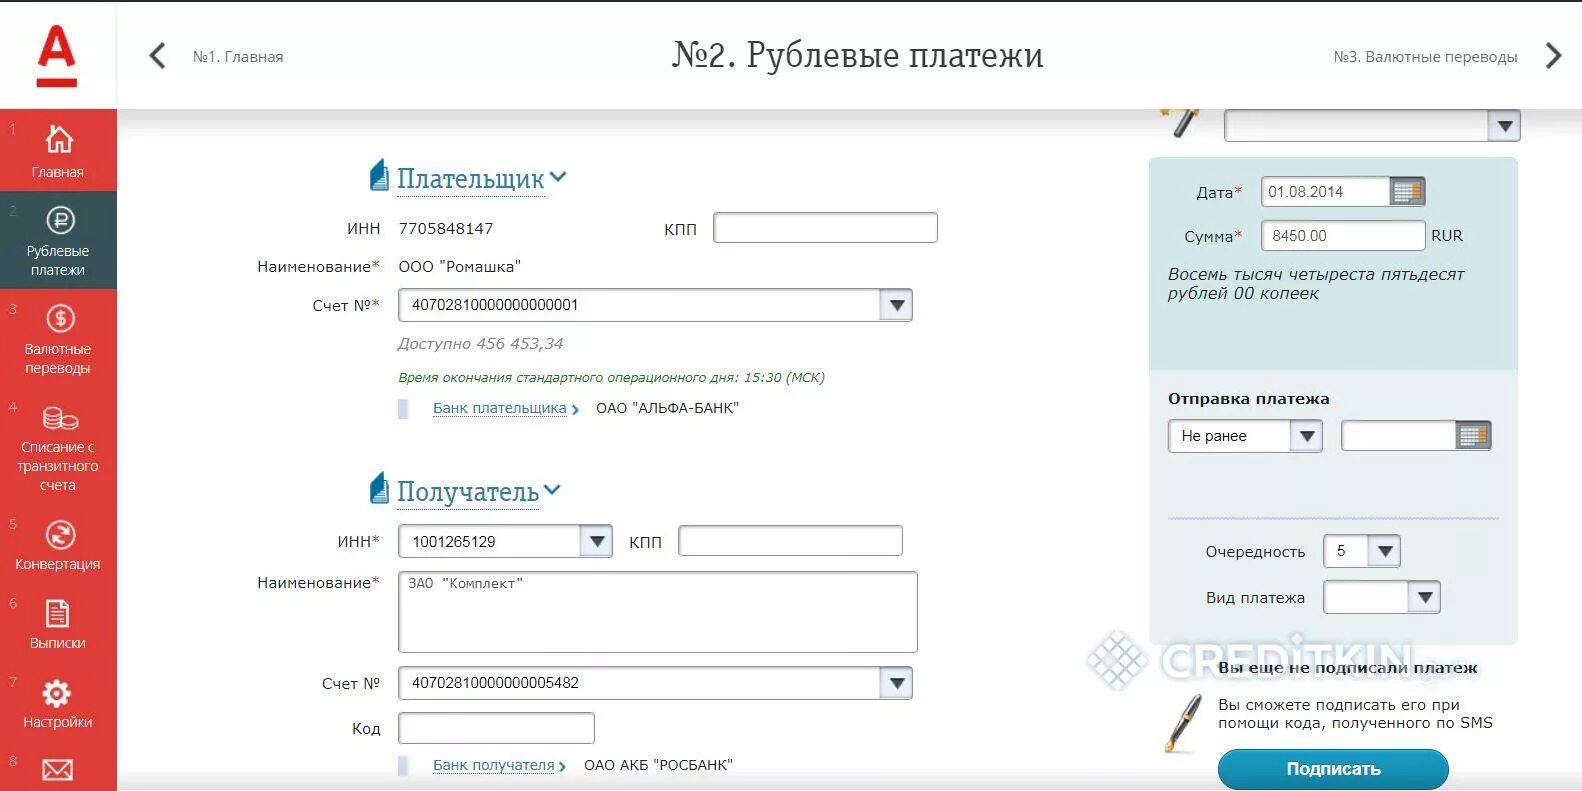The height and width of the screenshot is (791, 1582).
Task: Navigate to №3. Валютные переводы page
Action: [x=1425, y=57]
